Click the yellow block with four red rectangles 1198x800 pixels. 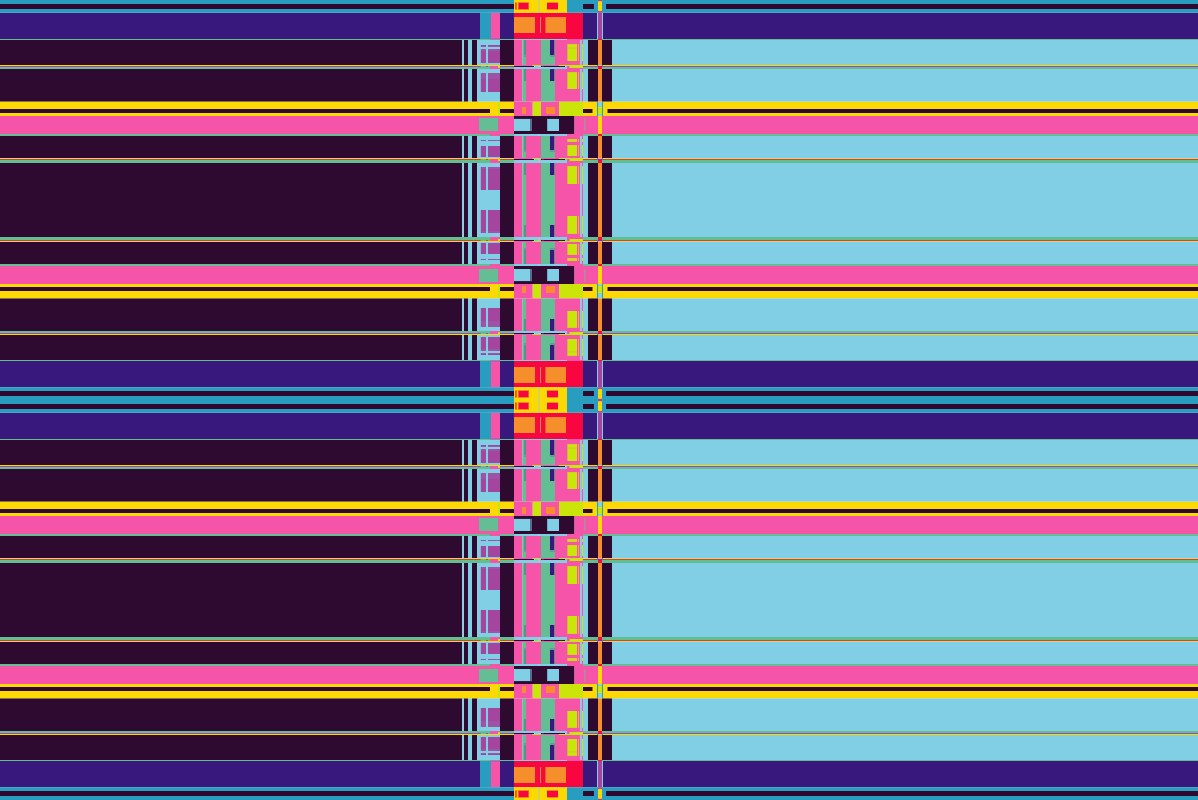pos(539,400)
